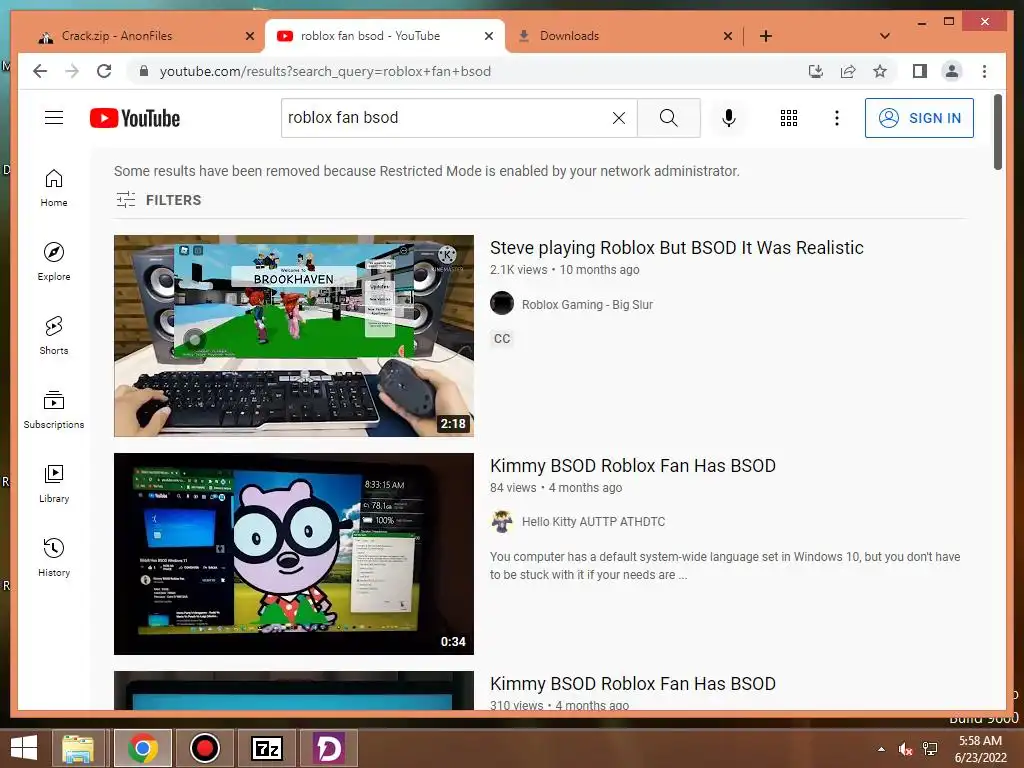The height and width of the screenshot is (768, 1024).
Task: Close the Downloads tab
Action: click(x=728, y=36)
